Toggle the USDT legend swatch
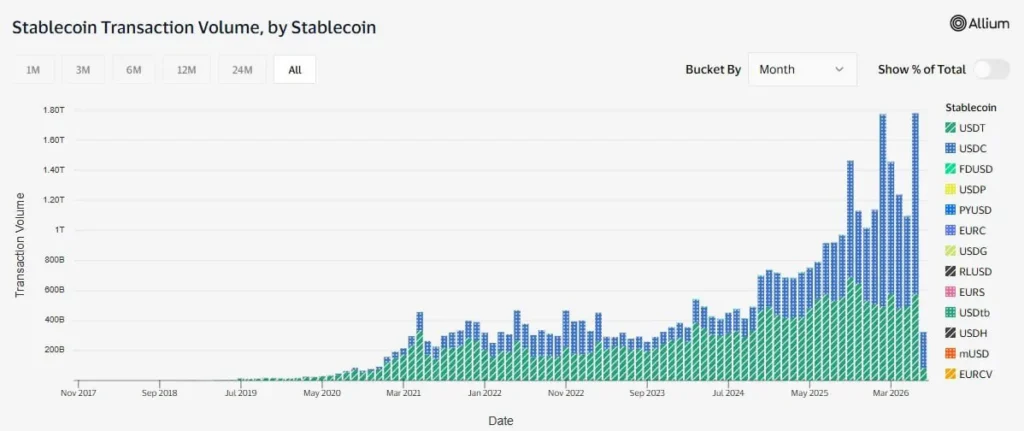This screenshot has height=431, width=1024. (950, 127)
